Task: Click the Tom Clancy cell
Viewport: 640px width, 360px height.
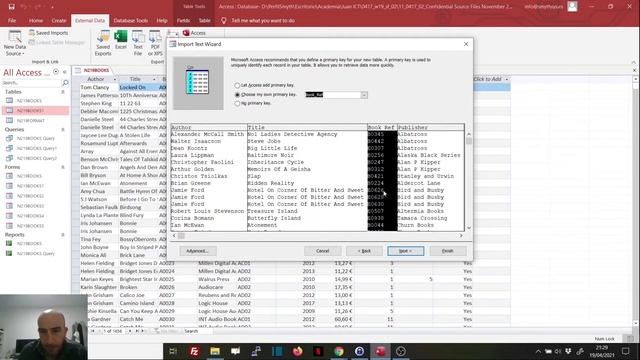Action: click(99, 87)
